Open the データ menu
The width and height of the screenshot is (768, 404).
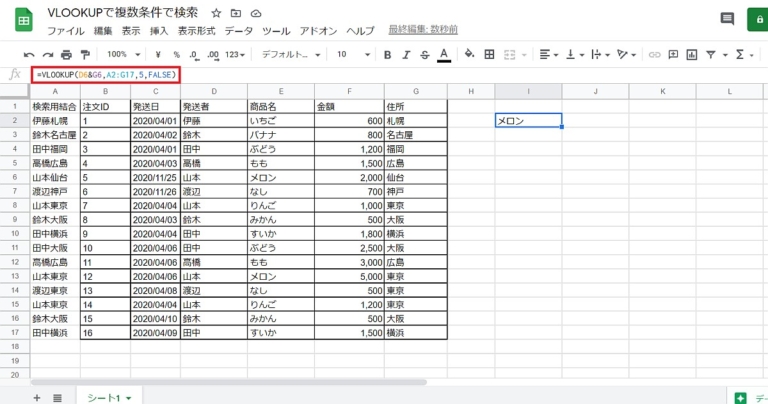tap(239, 31)
